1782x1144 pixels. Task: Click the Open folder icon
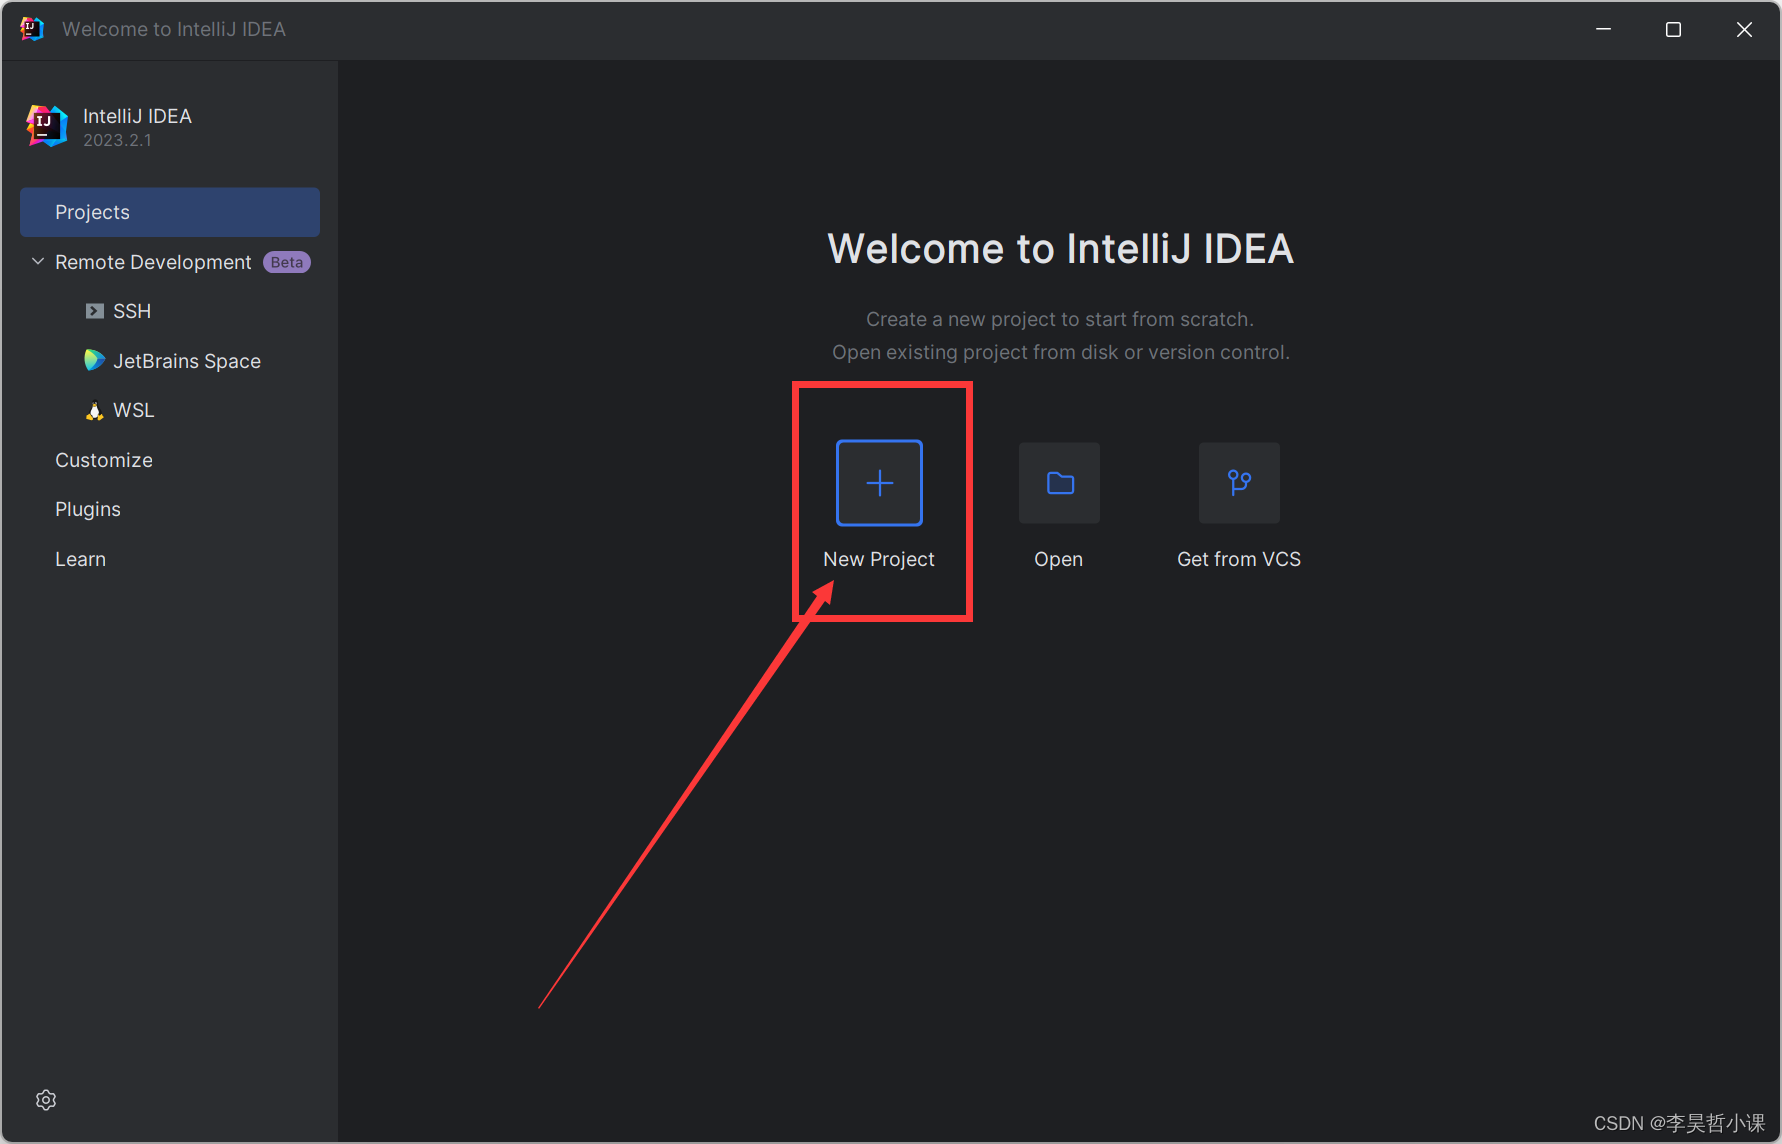tap(1059, 483)
